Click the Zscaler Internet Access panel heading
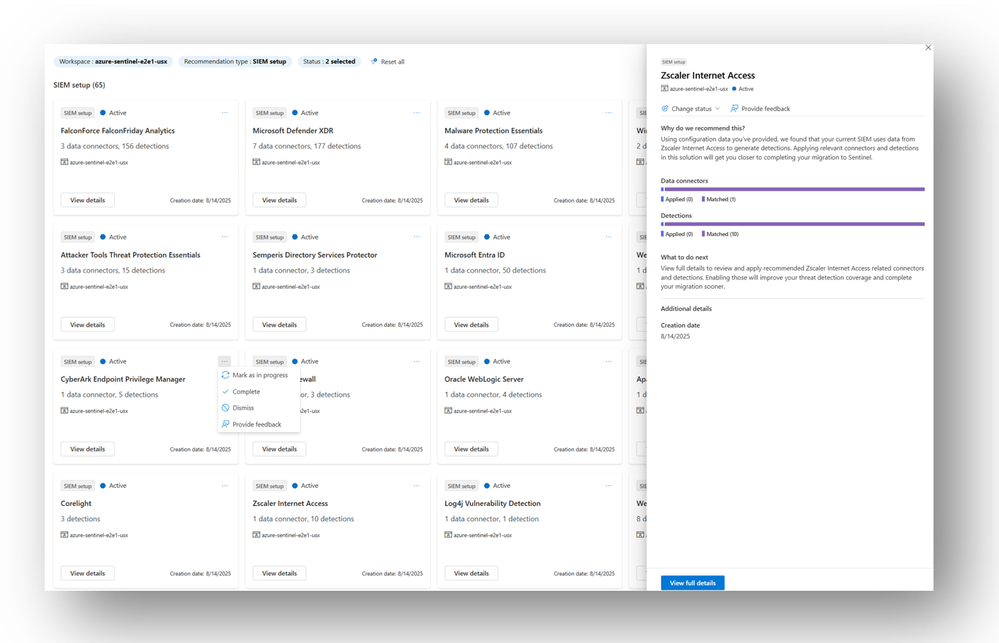The image size is (999, 643). pyautogui.click(x=707, y=75)
